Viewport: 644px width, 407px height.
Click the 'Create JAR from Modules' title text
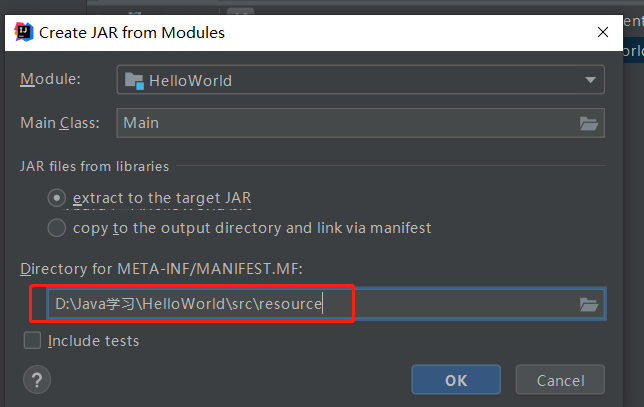point(132,32)
